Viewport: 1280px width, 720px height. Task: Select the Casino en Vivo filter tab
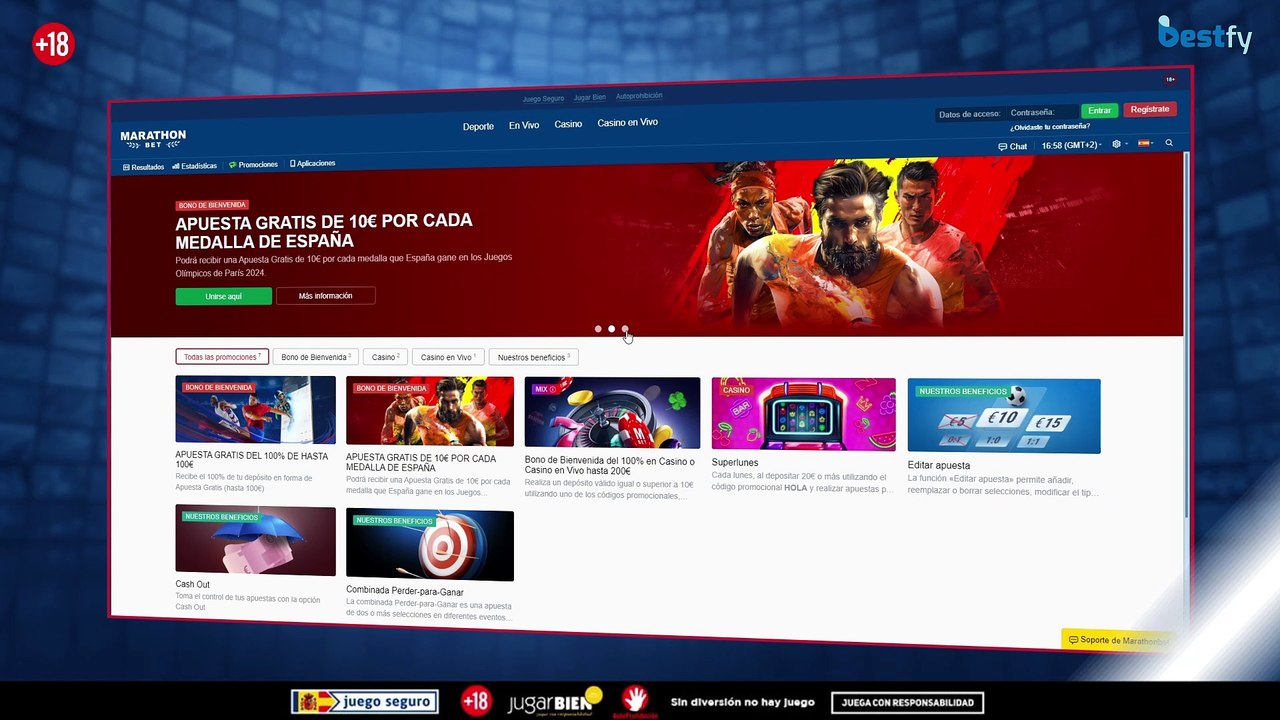click(x=447, y=357)
